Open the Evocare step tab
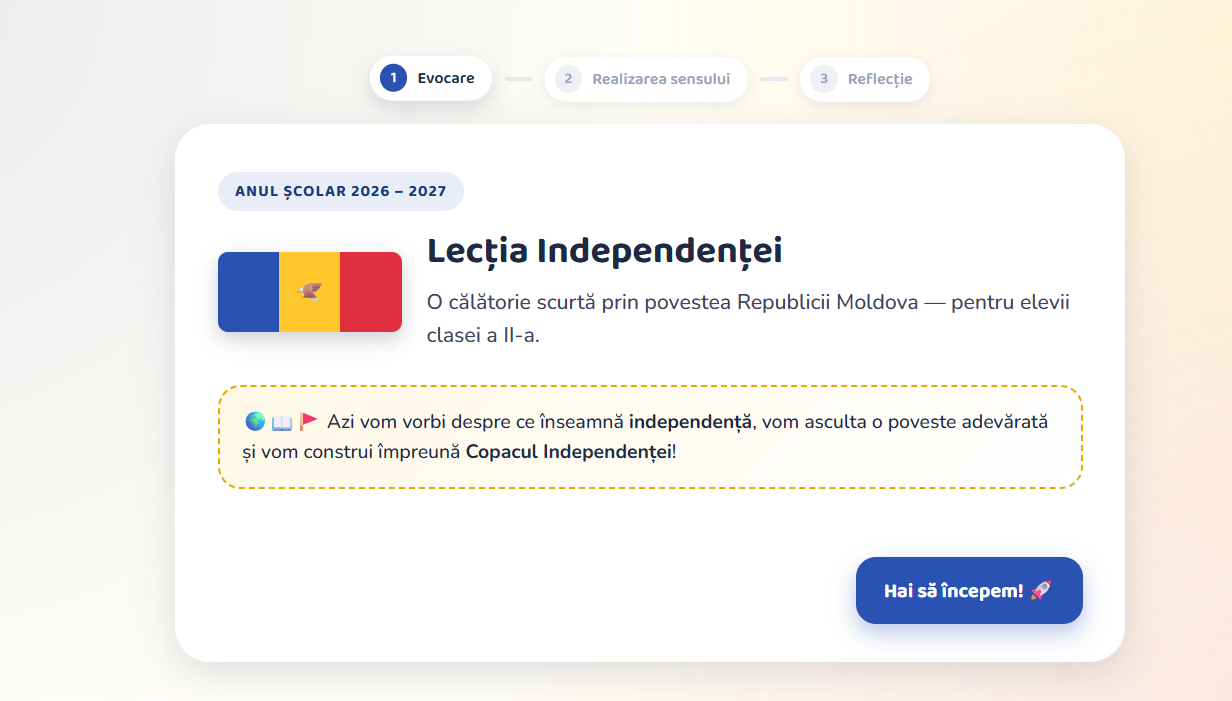 [x=431, y=78]
